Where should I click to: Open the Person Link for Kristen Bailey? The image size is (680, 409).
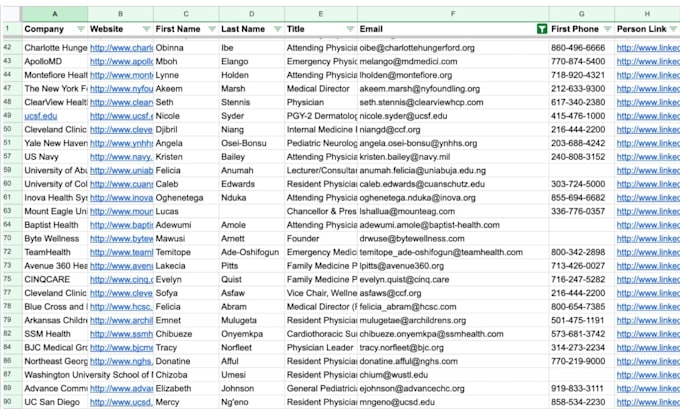pyautogui.click(x=648, y=157)
